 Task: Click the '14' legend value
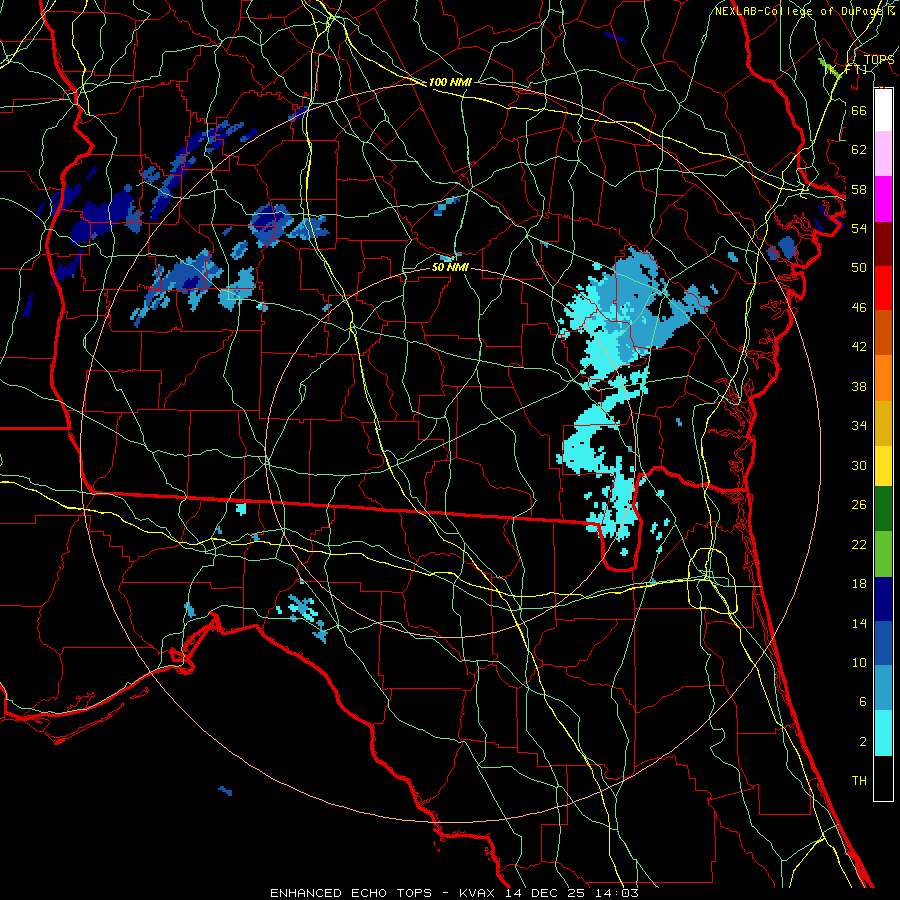(x=859, y=623)
